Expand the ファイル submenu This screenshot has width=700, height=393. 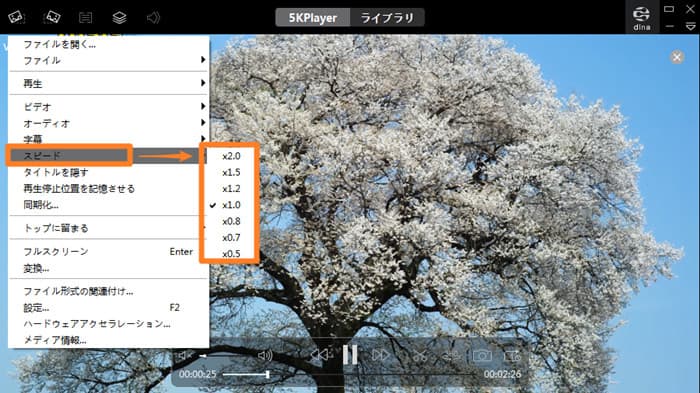[108, 60]
